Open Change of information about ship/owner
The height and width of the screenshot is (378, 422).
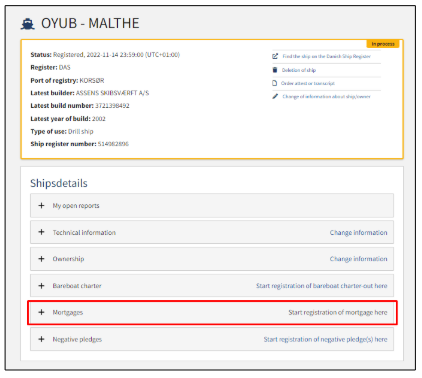pos(326,97)
